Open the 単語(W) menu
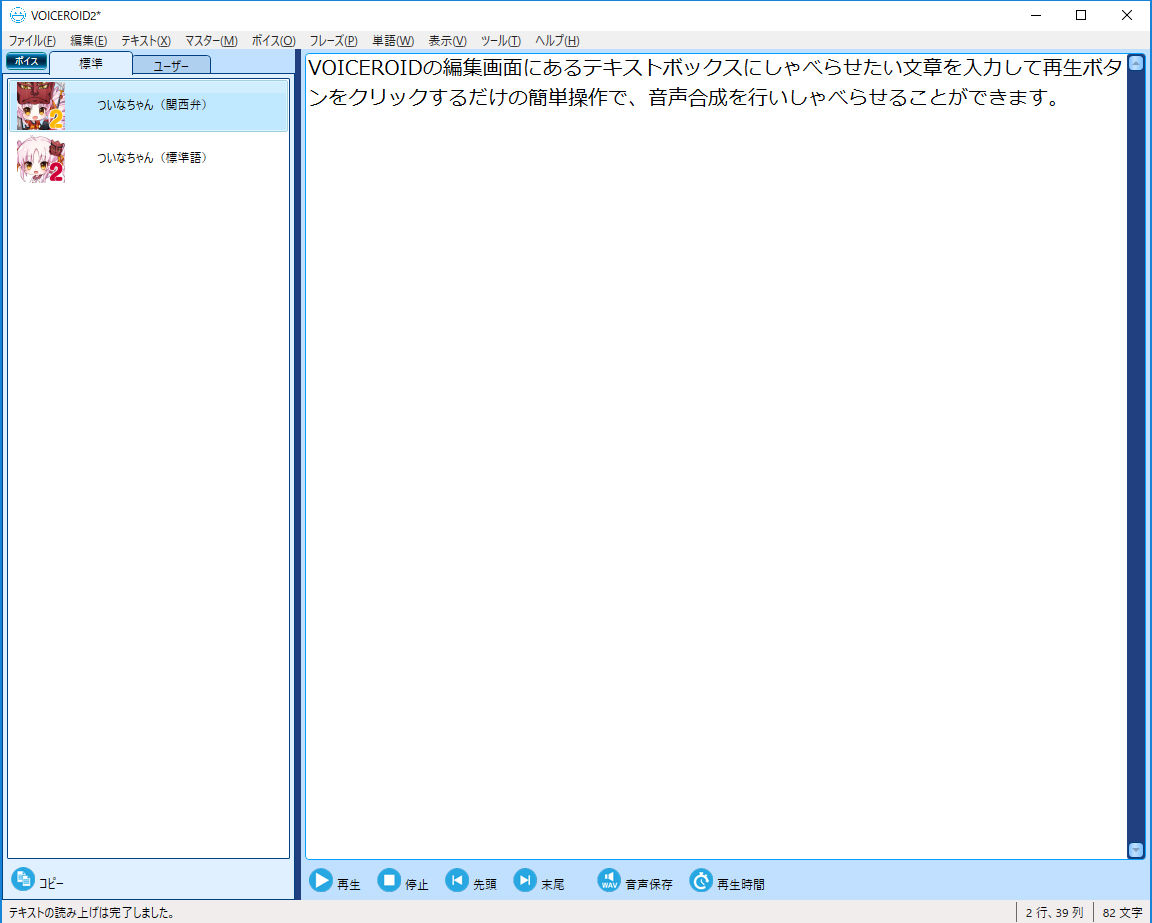 (x=393, y=40)
